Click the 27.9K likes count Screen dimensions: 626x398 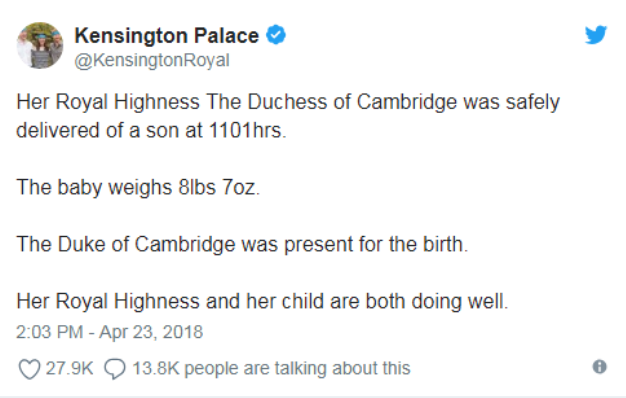(x=69, y=368)
